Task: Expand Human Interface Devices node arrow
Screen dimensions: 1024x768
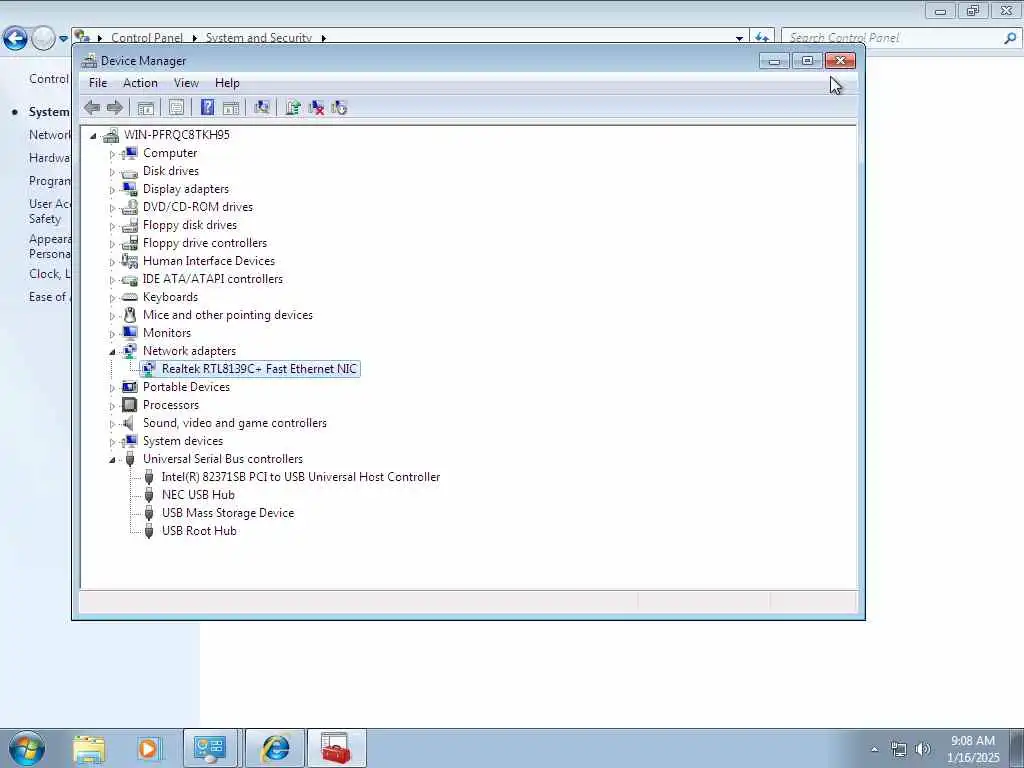Action: coord(112,262)
